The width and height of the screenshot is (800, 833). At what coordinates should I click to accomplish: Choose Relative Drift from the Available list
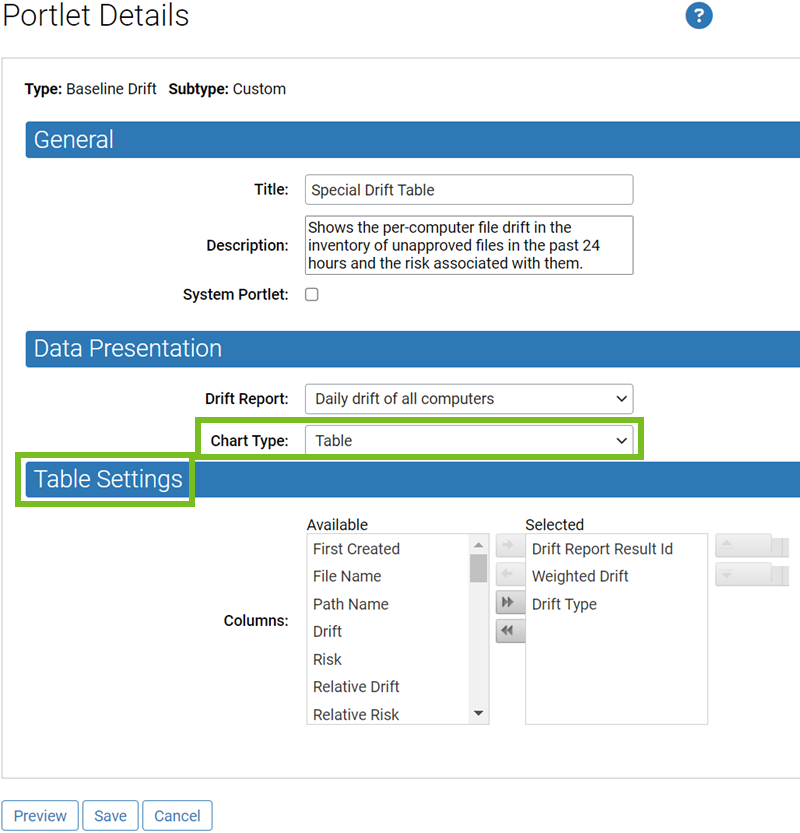pyautogui.click(x=356, y=687)
